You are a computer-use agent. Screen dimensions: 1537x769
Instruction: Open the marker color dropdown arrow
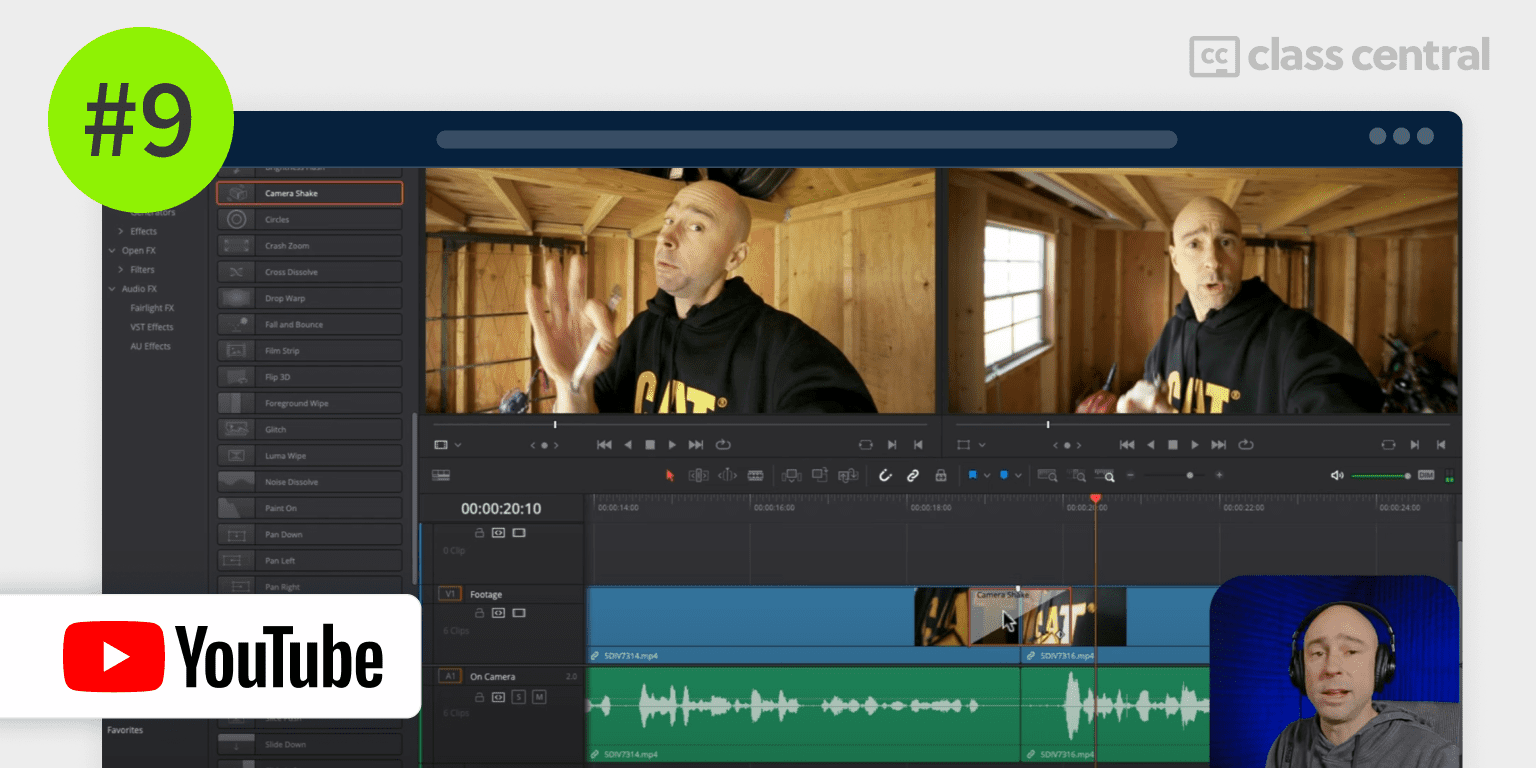pyautogui.click(x=1018, y=476)
